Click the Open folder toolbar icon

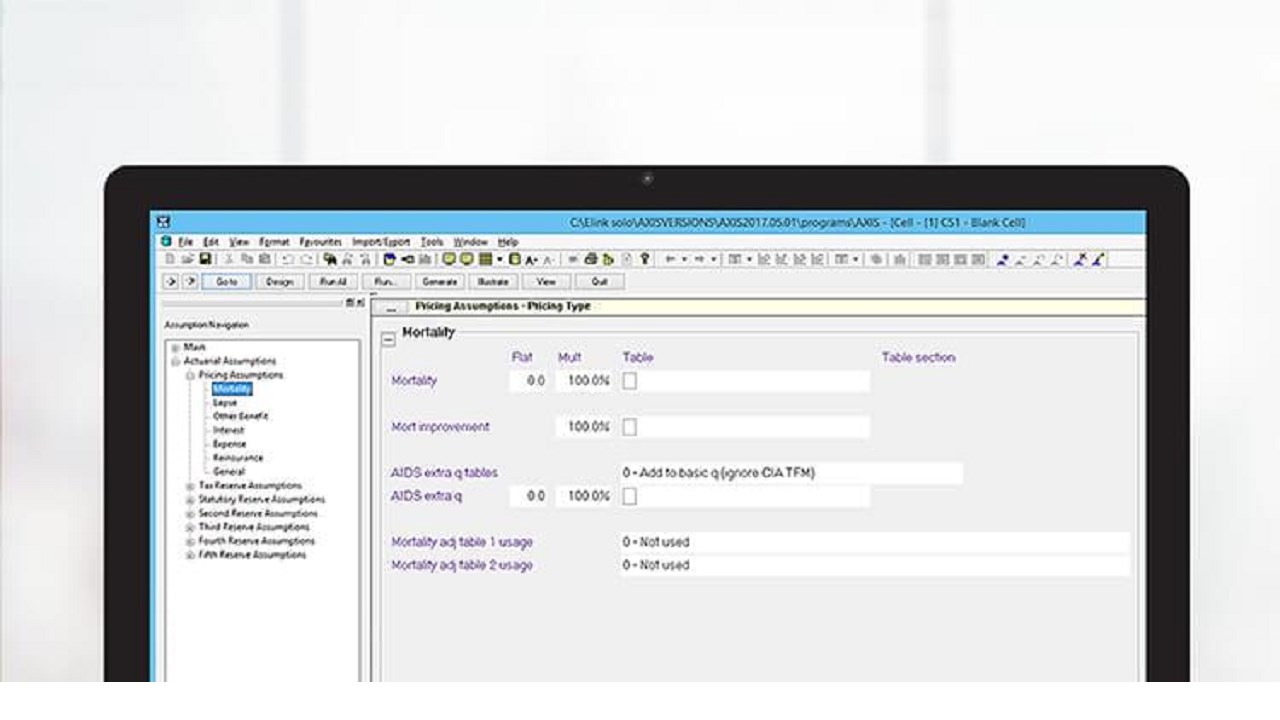pyautogui.click(x=189, y=260)
